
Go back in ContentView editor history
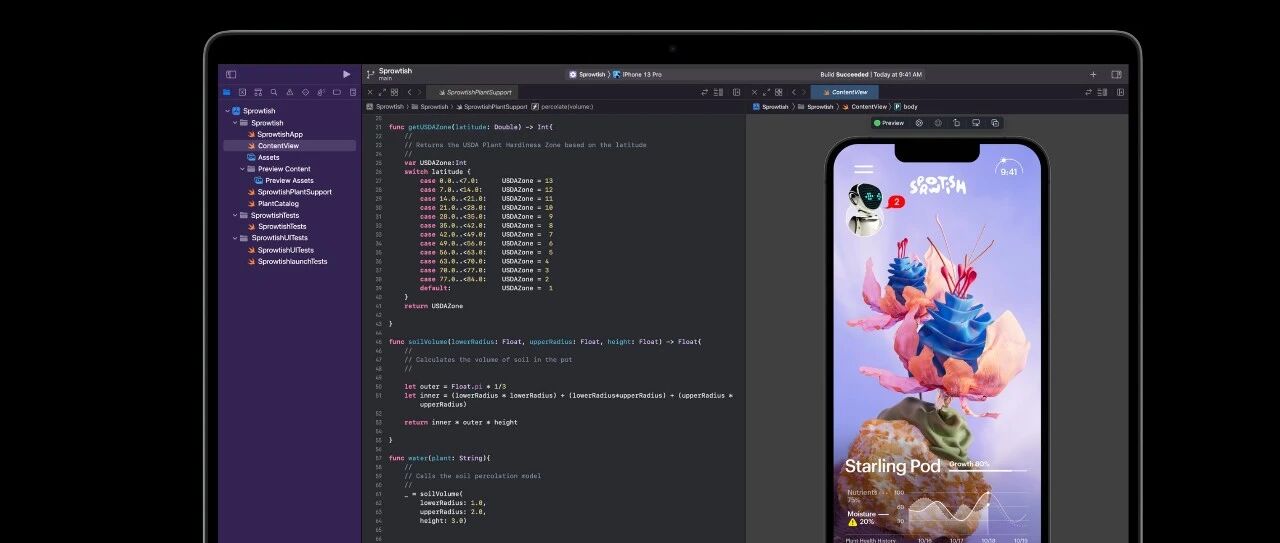[x=794, y=92]
